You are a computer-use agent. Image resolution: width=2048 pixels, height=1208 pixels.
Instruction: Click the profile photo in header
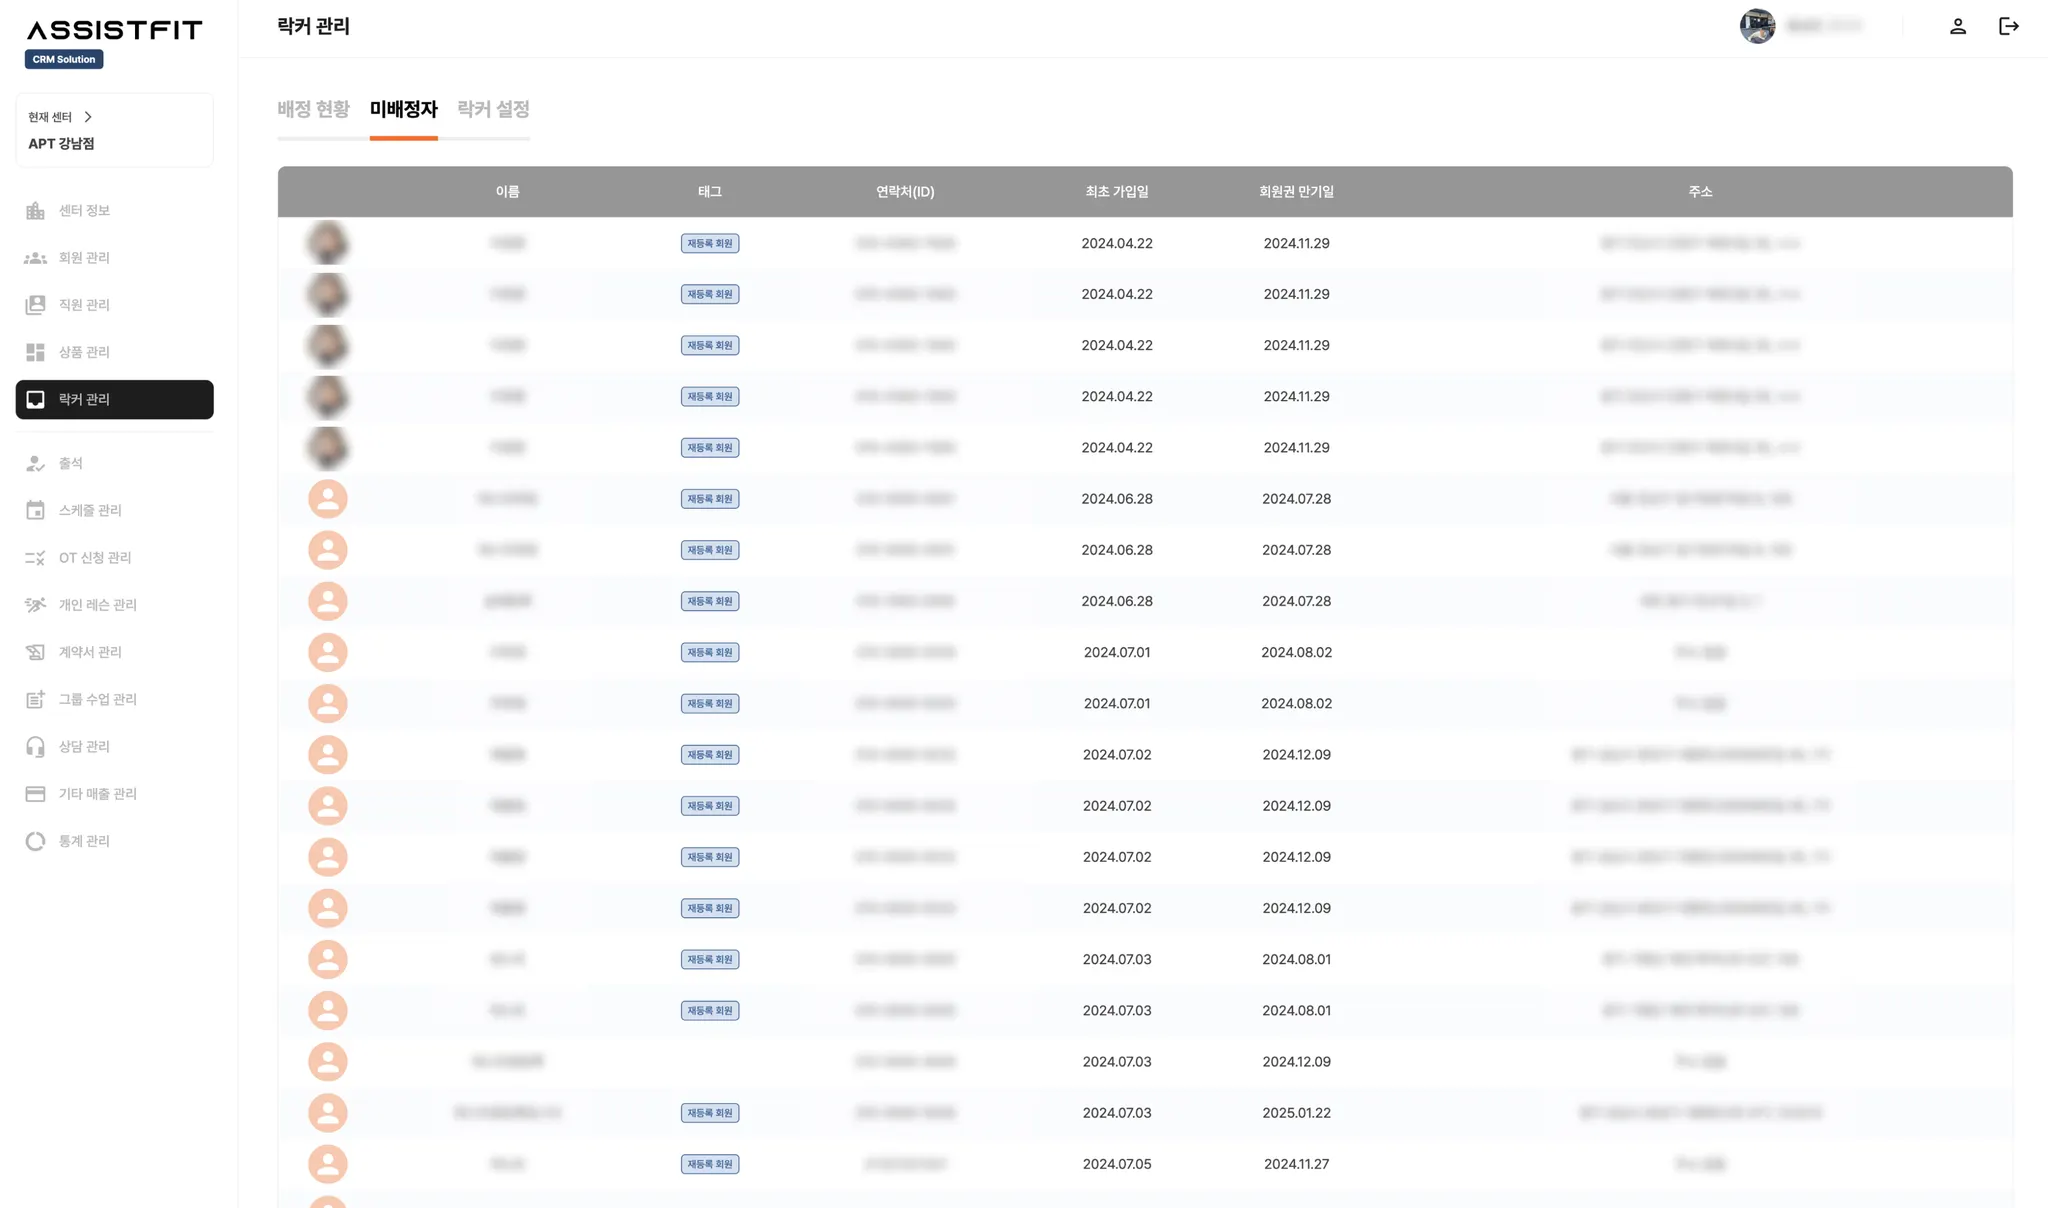pyautogui.click(x=1757, y=26)
